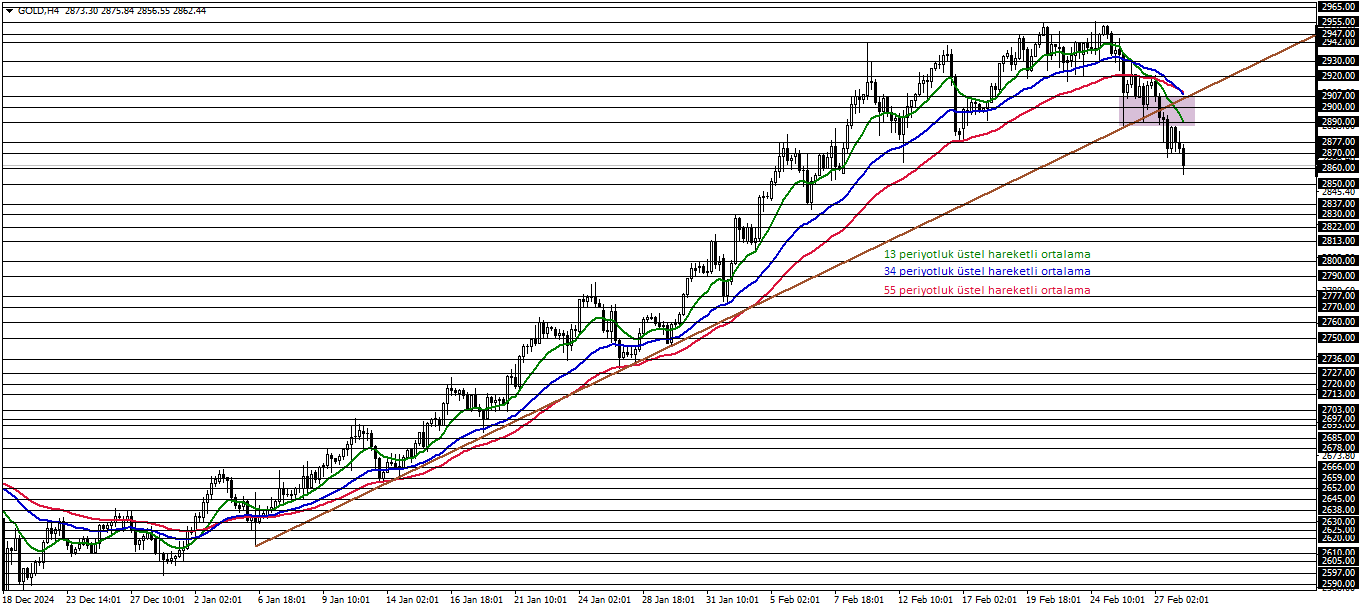The width and height of the screenshot is (1362, 611).
Task: Click the 2965.00 price level label
Action: pyautogui.click(x=1337, y=6)
